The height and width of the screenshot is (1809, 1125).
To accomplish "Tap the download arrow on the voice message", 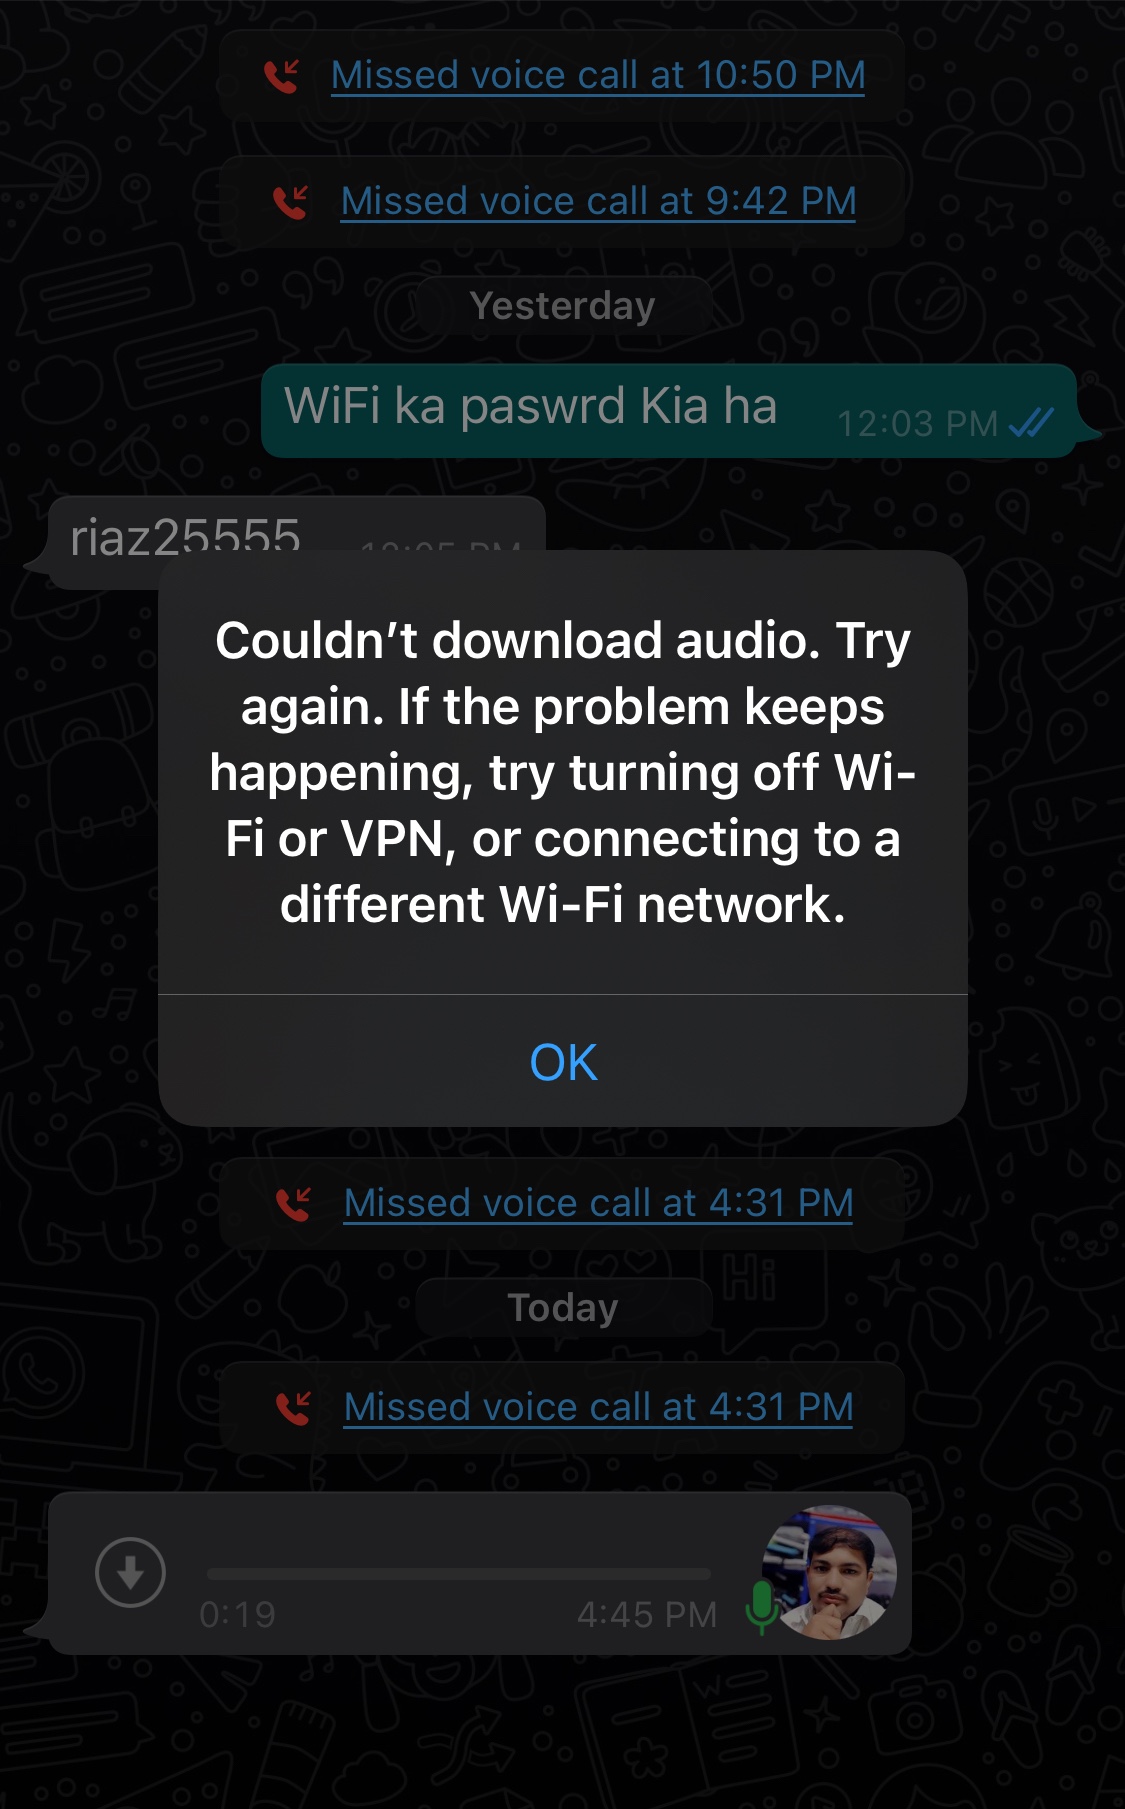I will point(130,1572).
